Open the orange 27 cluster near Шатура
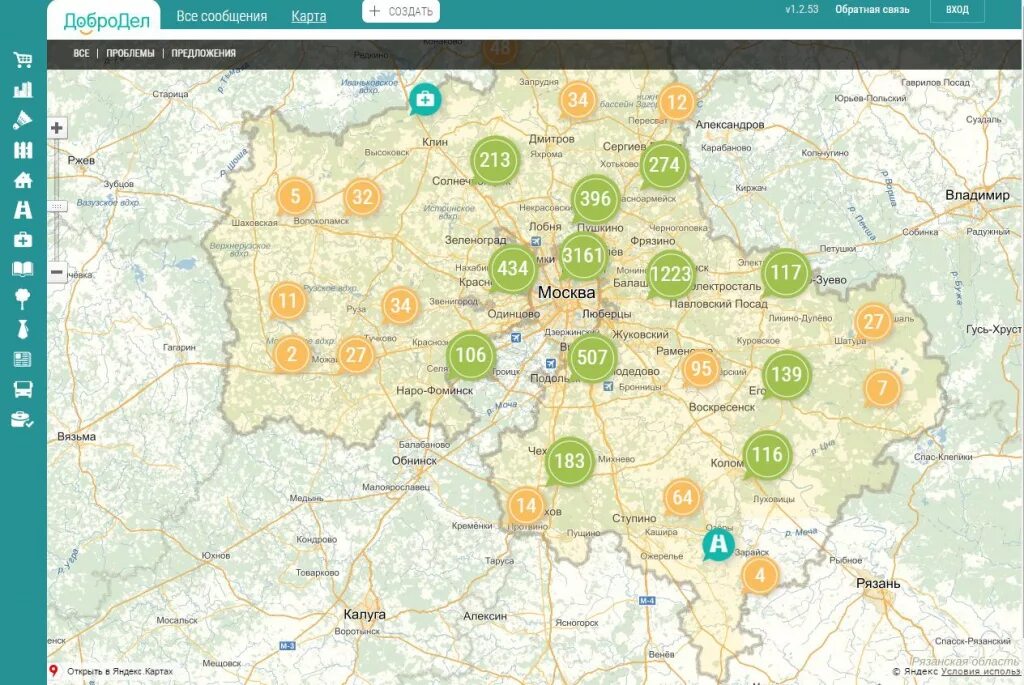The height and width of the screenshot is (685, 1024). click(873, 322)
